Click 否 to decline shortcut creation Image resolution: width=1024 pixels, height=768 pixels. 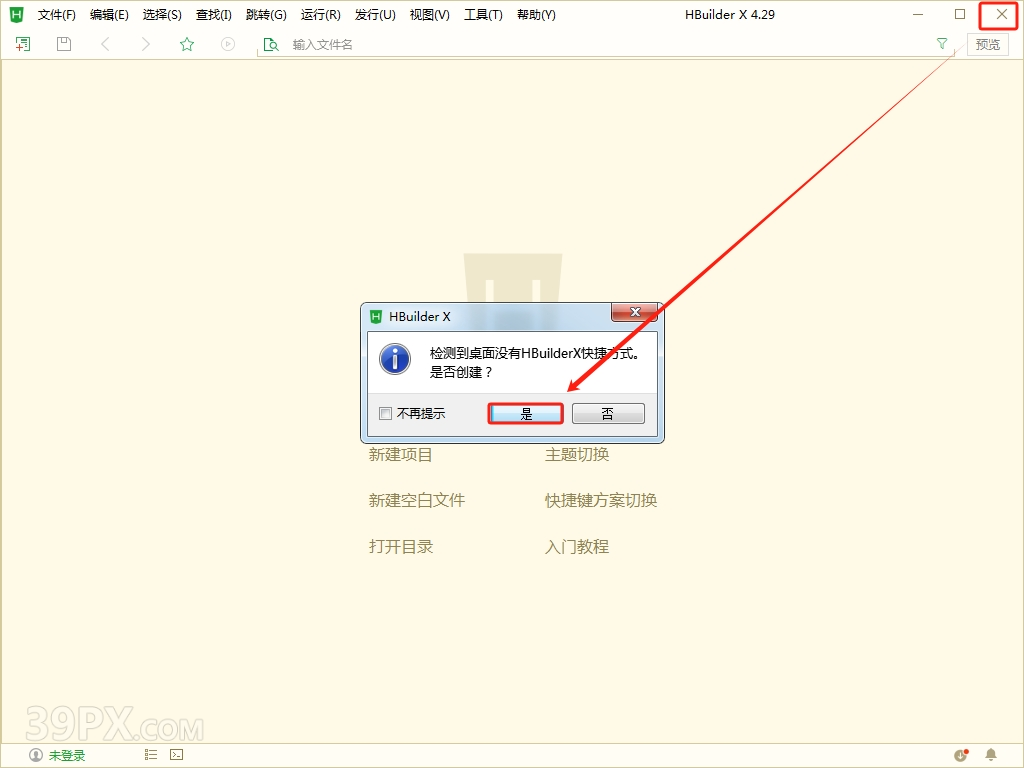pos(608,413)
